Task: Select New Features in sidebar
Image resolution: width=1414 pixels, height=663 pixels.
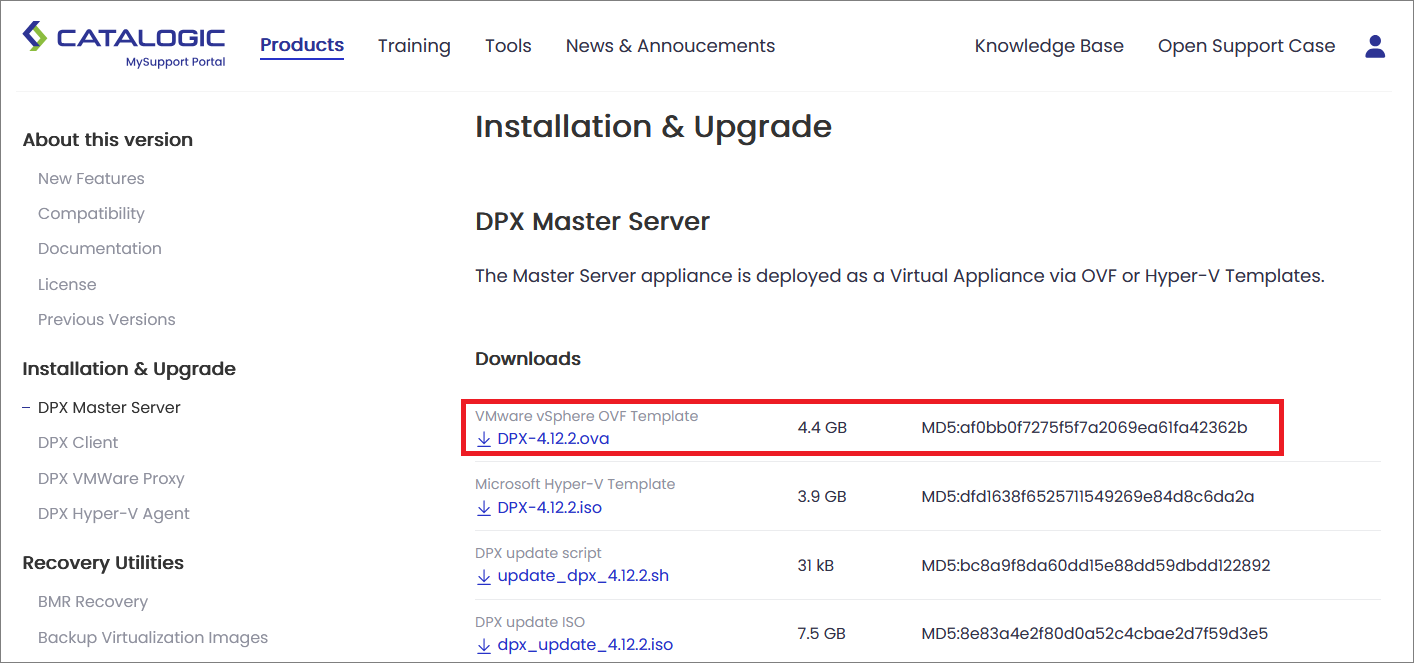Action: (x=91, y=179)
